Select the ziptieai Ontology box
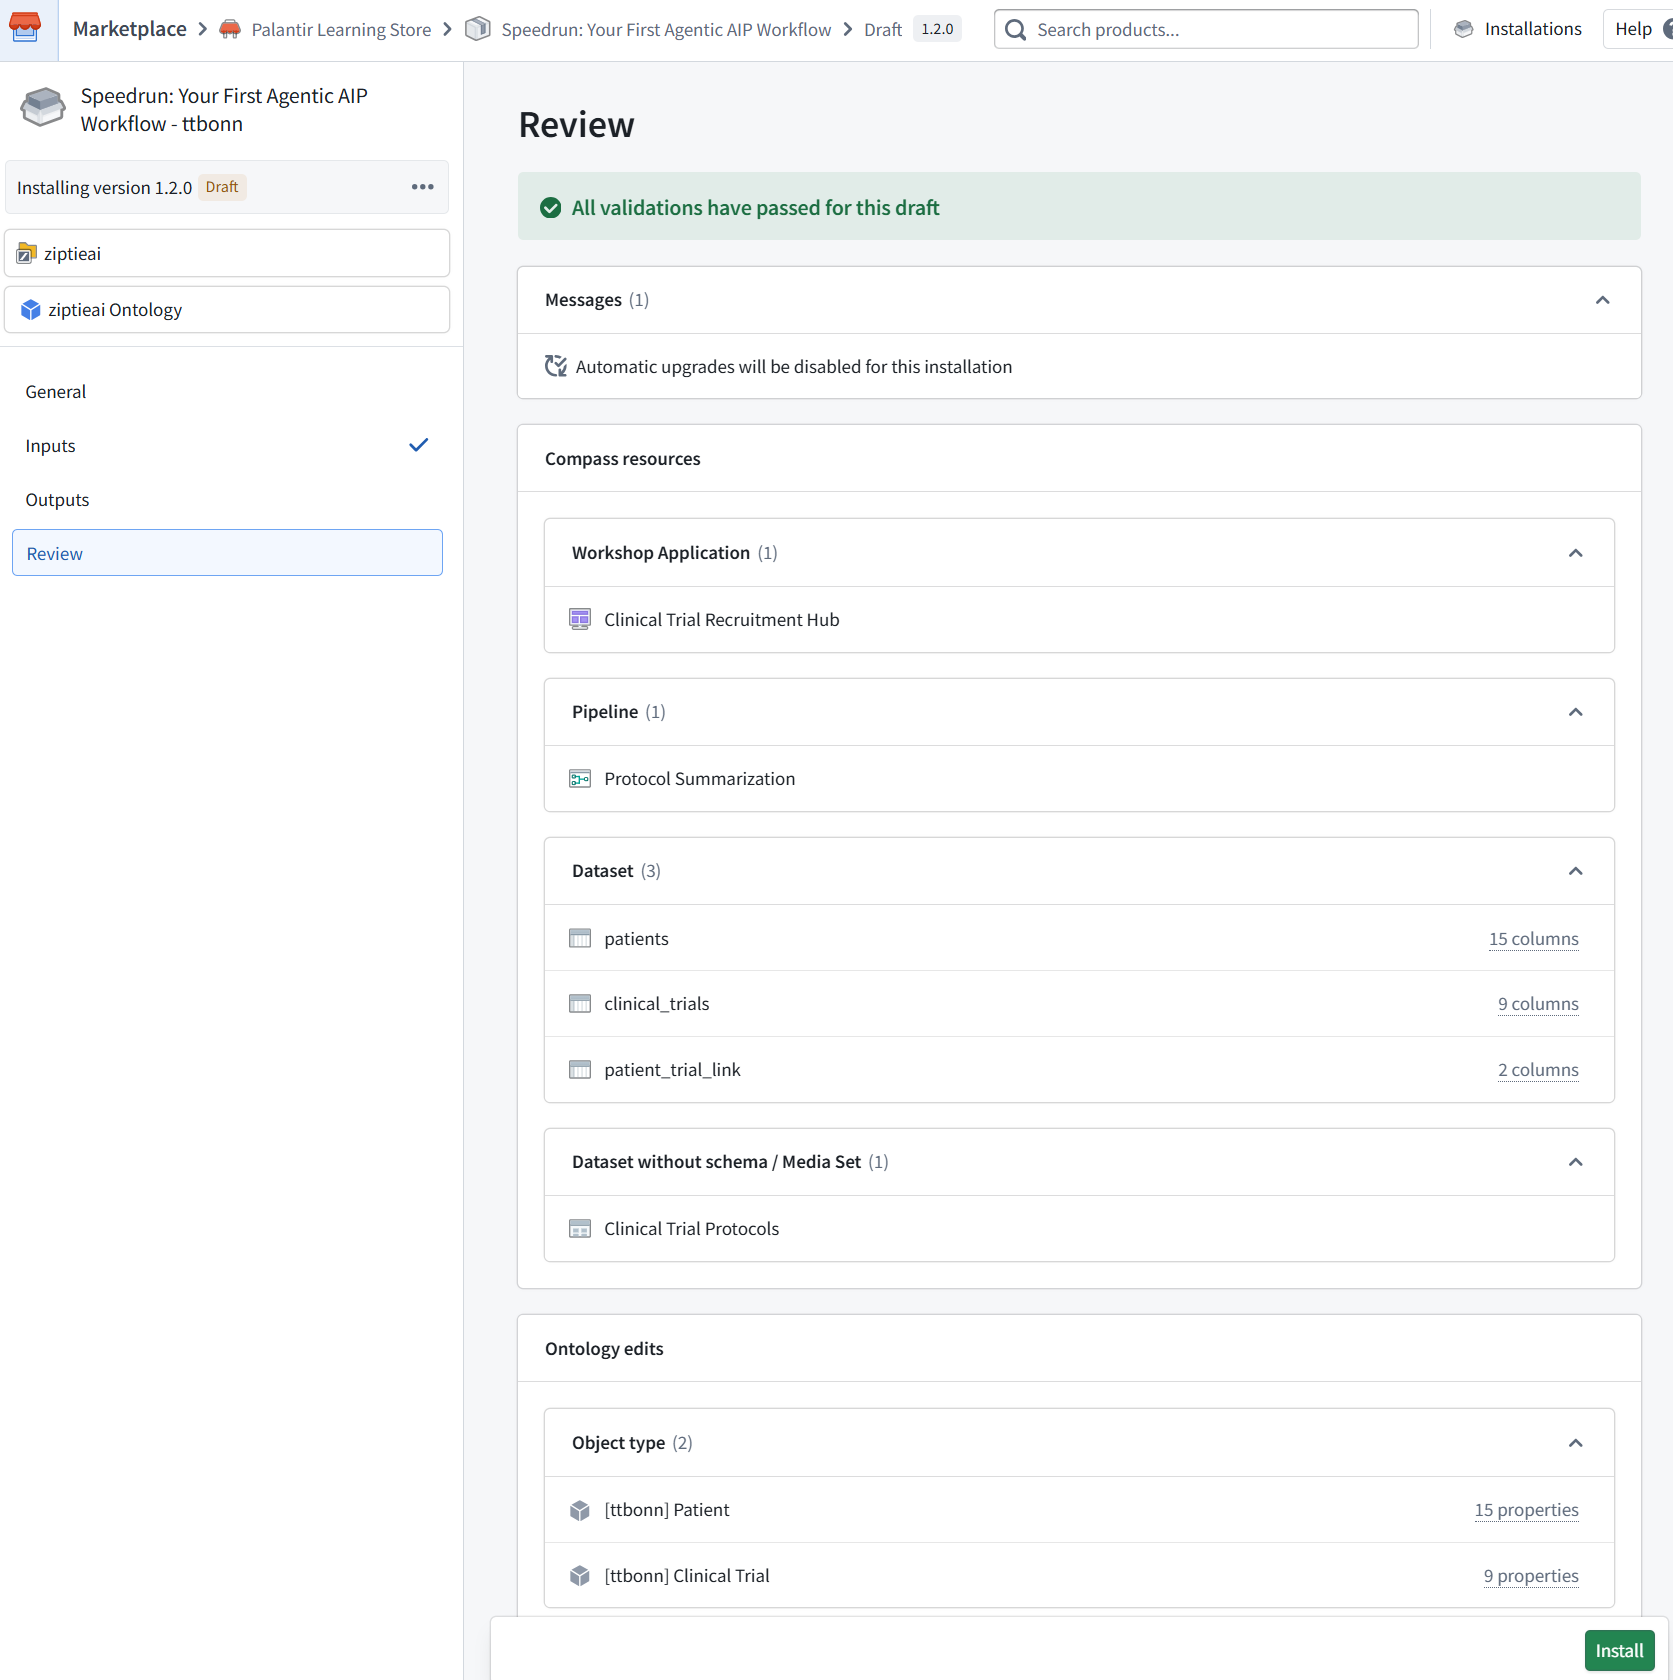 [x=227, y=310]
